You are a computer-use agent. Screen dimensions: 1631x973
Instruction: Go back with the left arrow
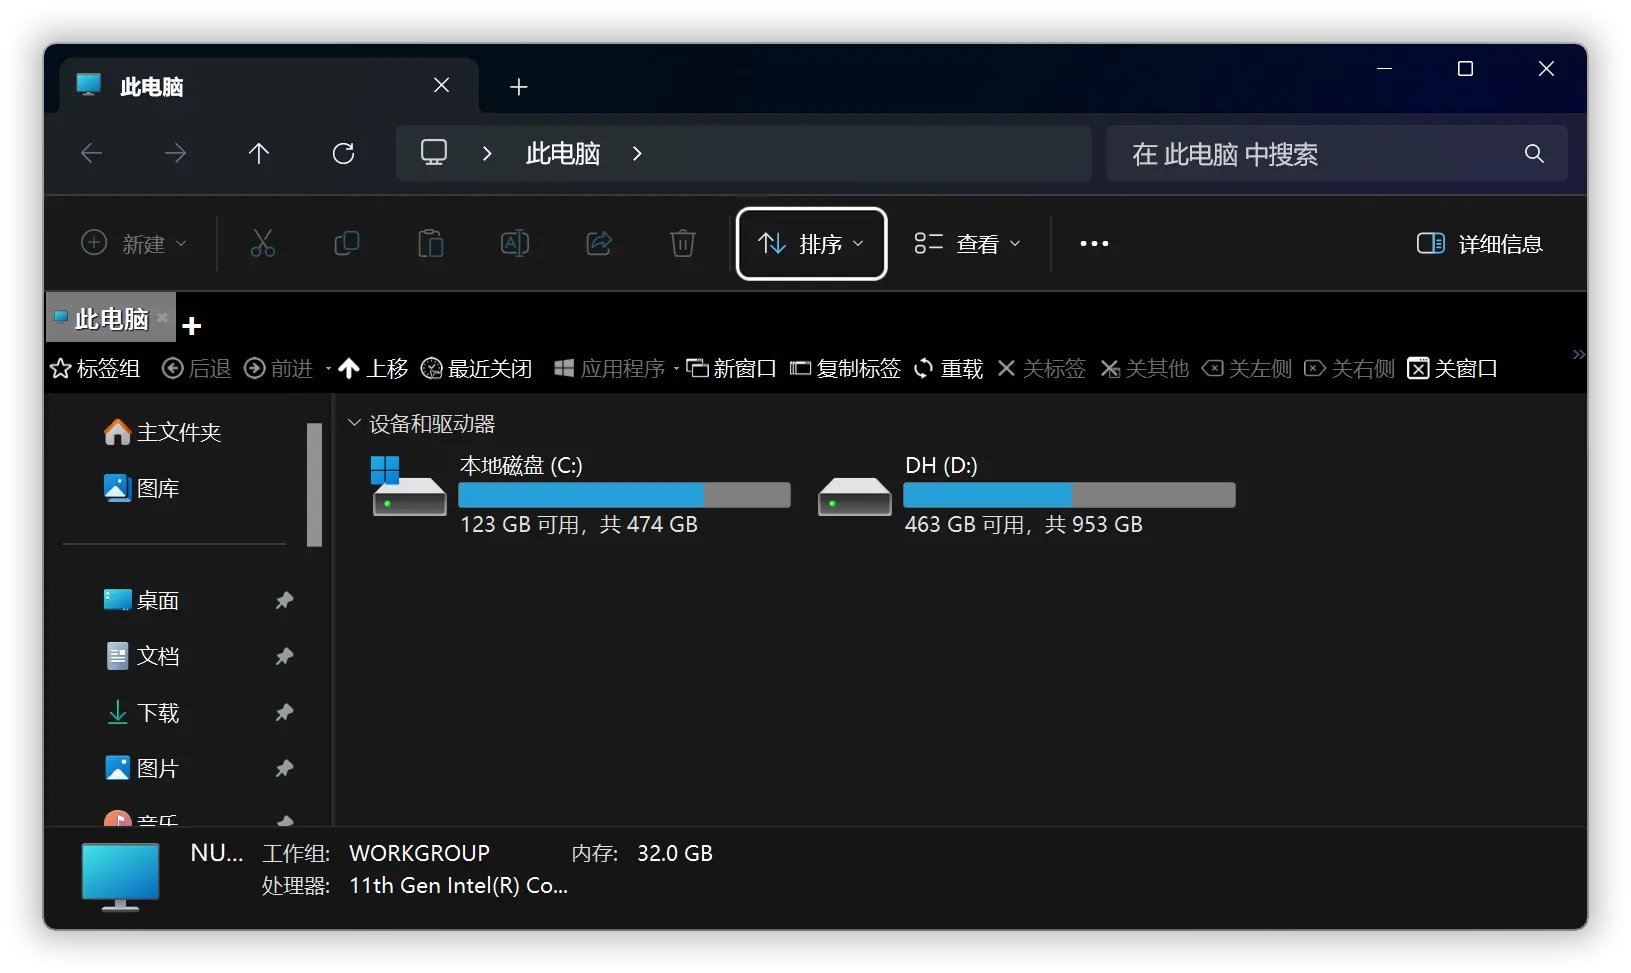(x=92, y=153)
